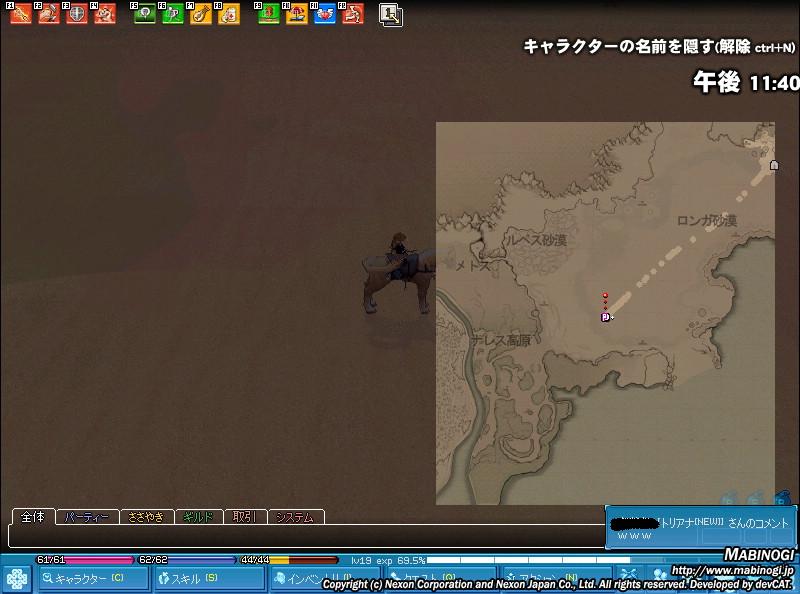Screen dimensions: 800x594
Task: Select the lv19 exp 69.5% text
Action: 388,560
